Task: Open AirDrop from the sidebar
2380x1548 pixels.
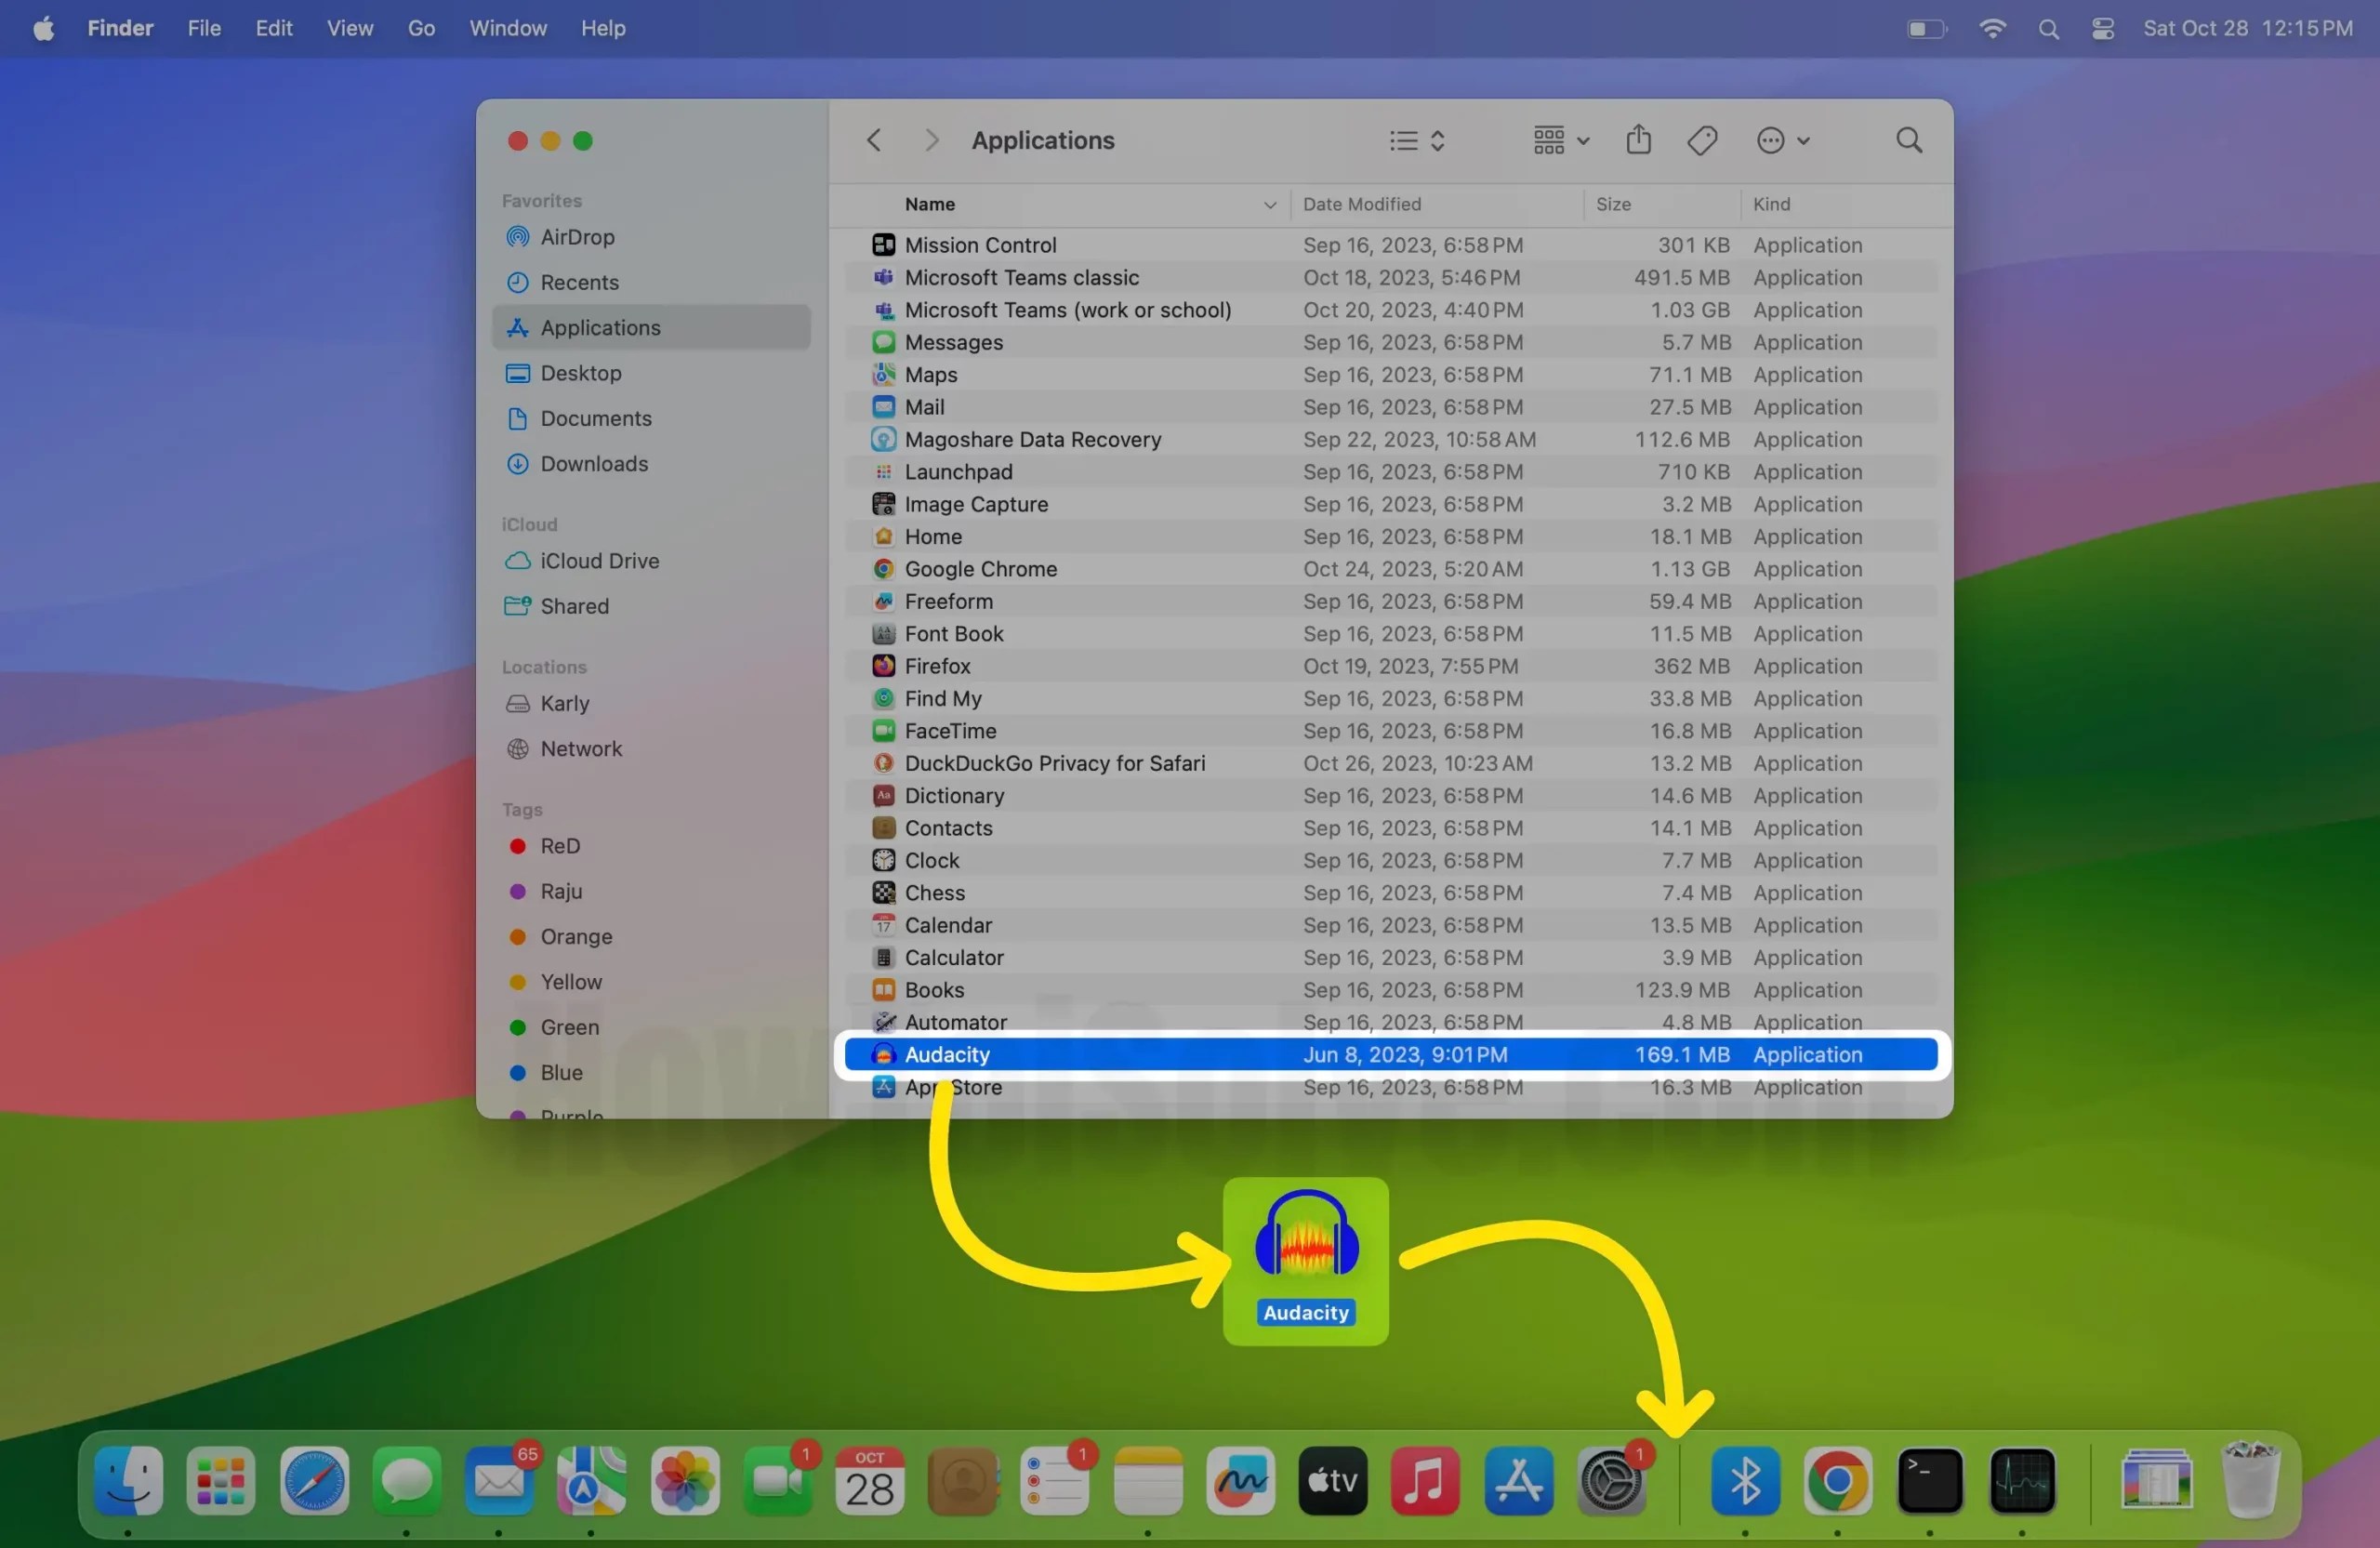Action: [x=578, y=237]
